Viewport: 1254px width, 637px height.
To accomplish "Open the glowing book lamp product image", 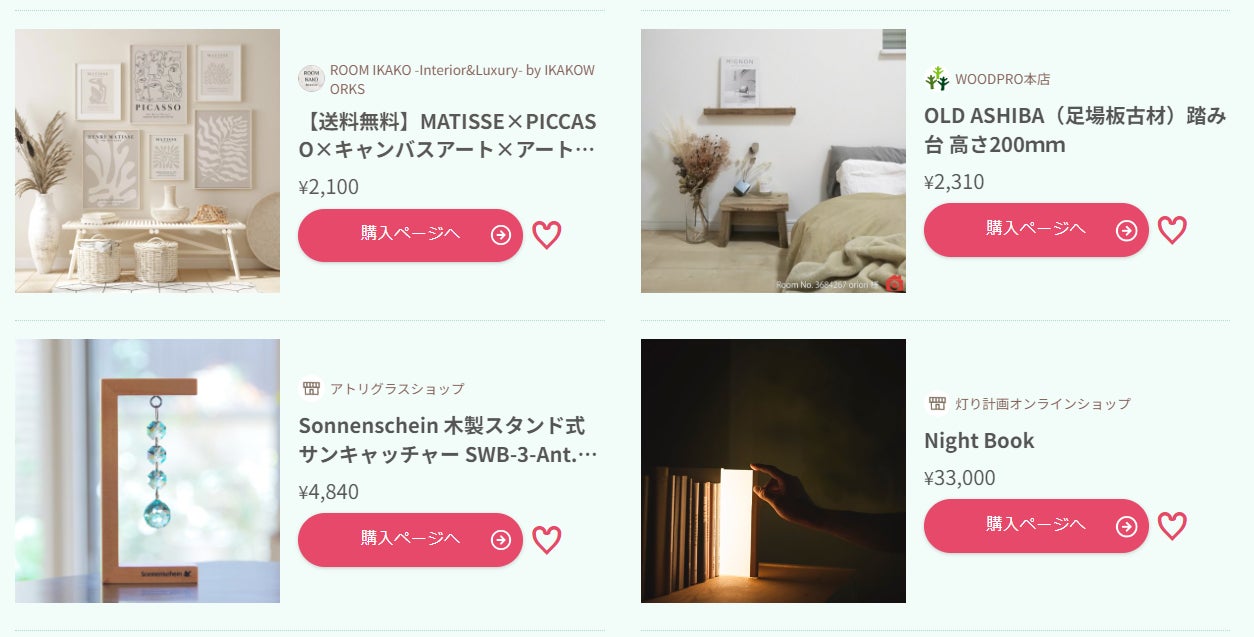I will [x=773, y=471].
